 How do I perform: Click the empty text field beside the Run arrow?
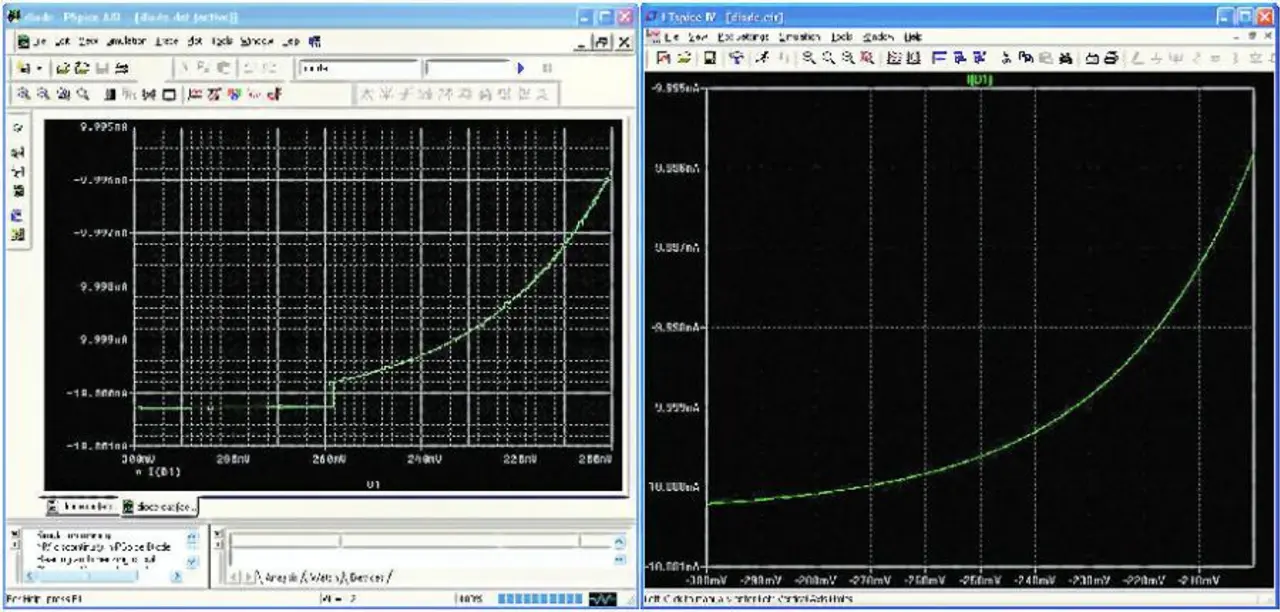[466, 68]
